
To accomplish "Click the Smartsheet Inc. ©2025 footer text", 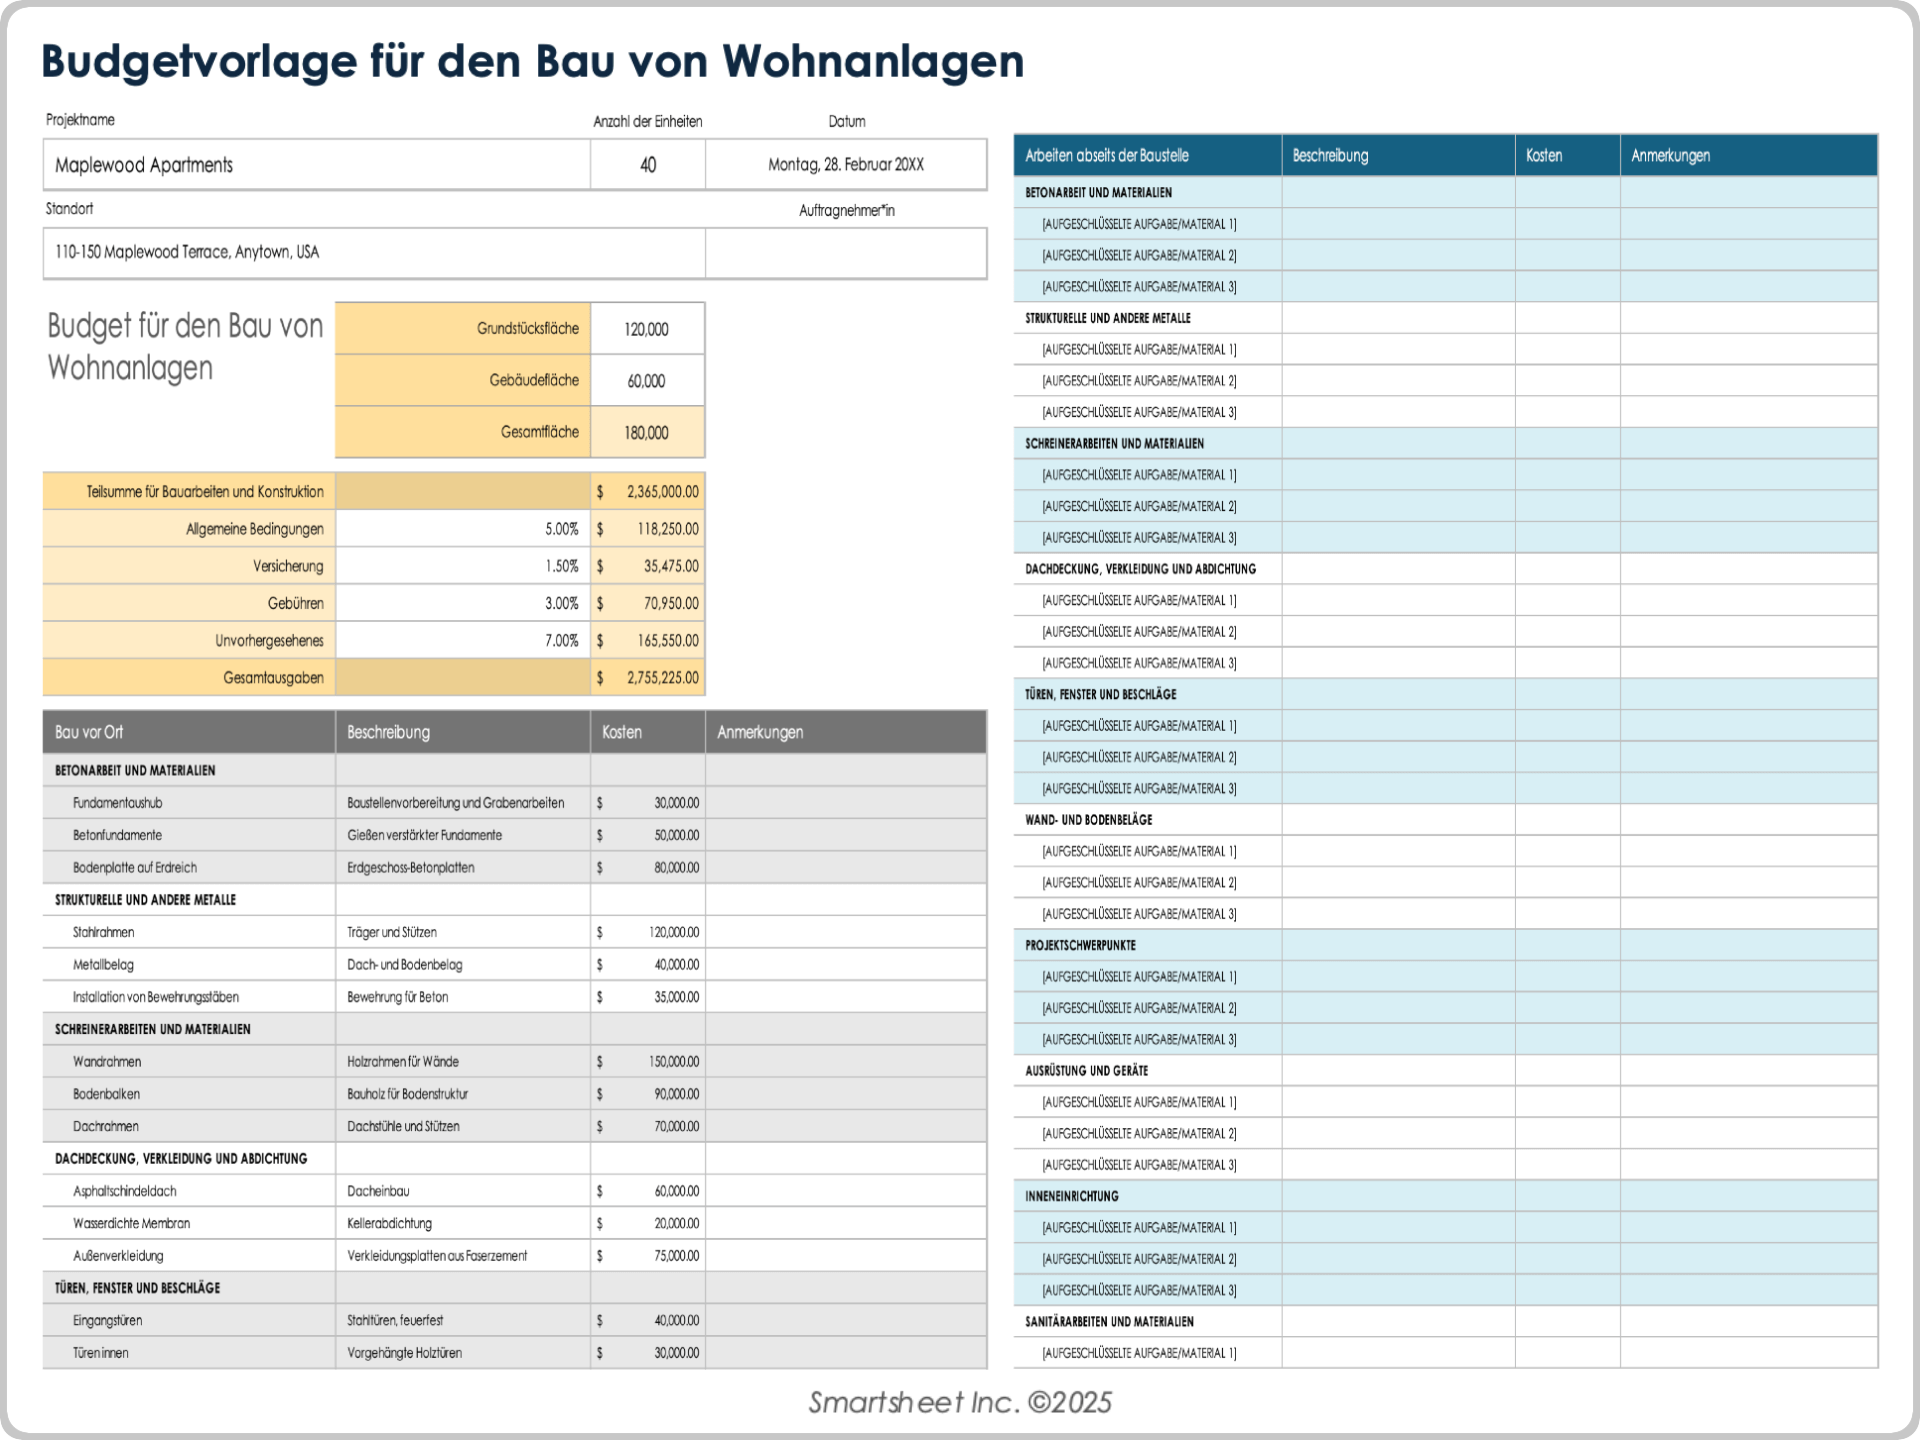I will point(958,1402).
